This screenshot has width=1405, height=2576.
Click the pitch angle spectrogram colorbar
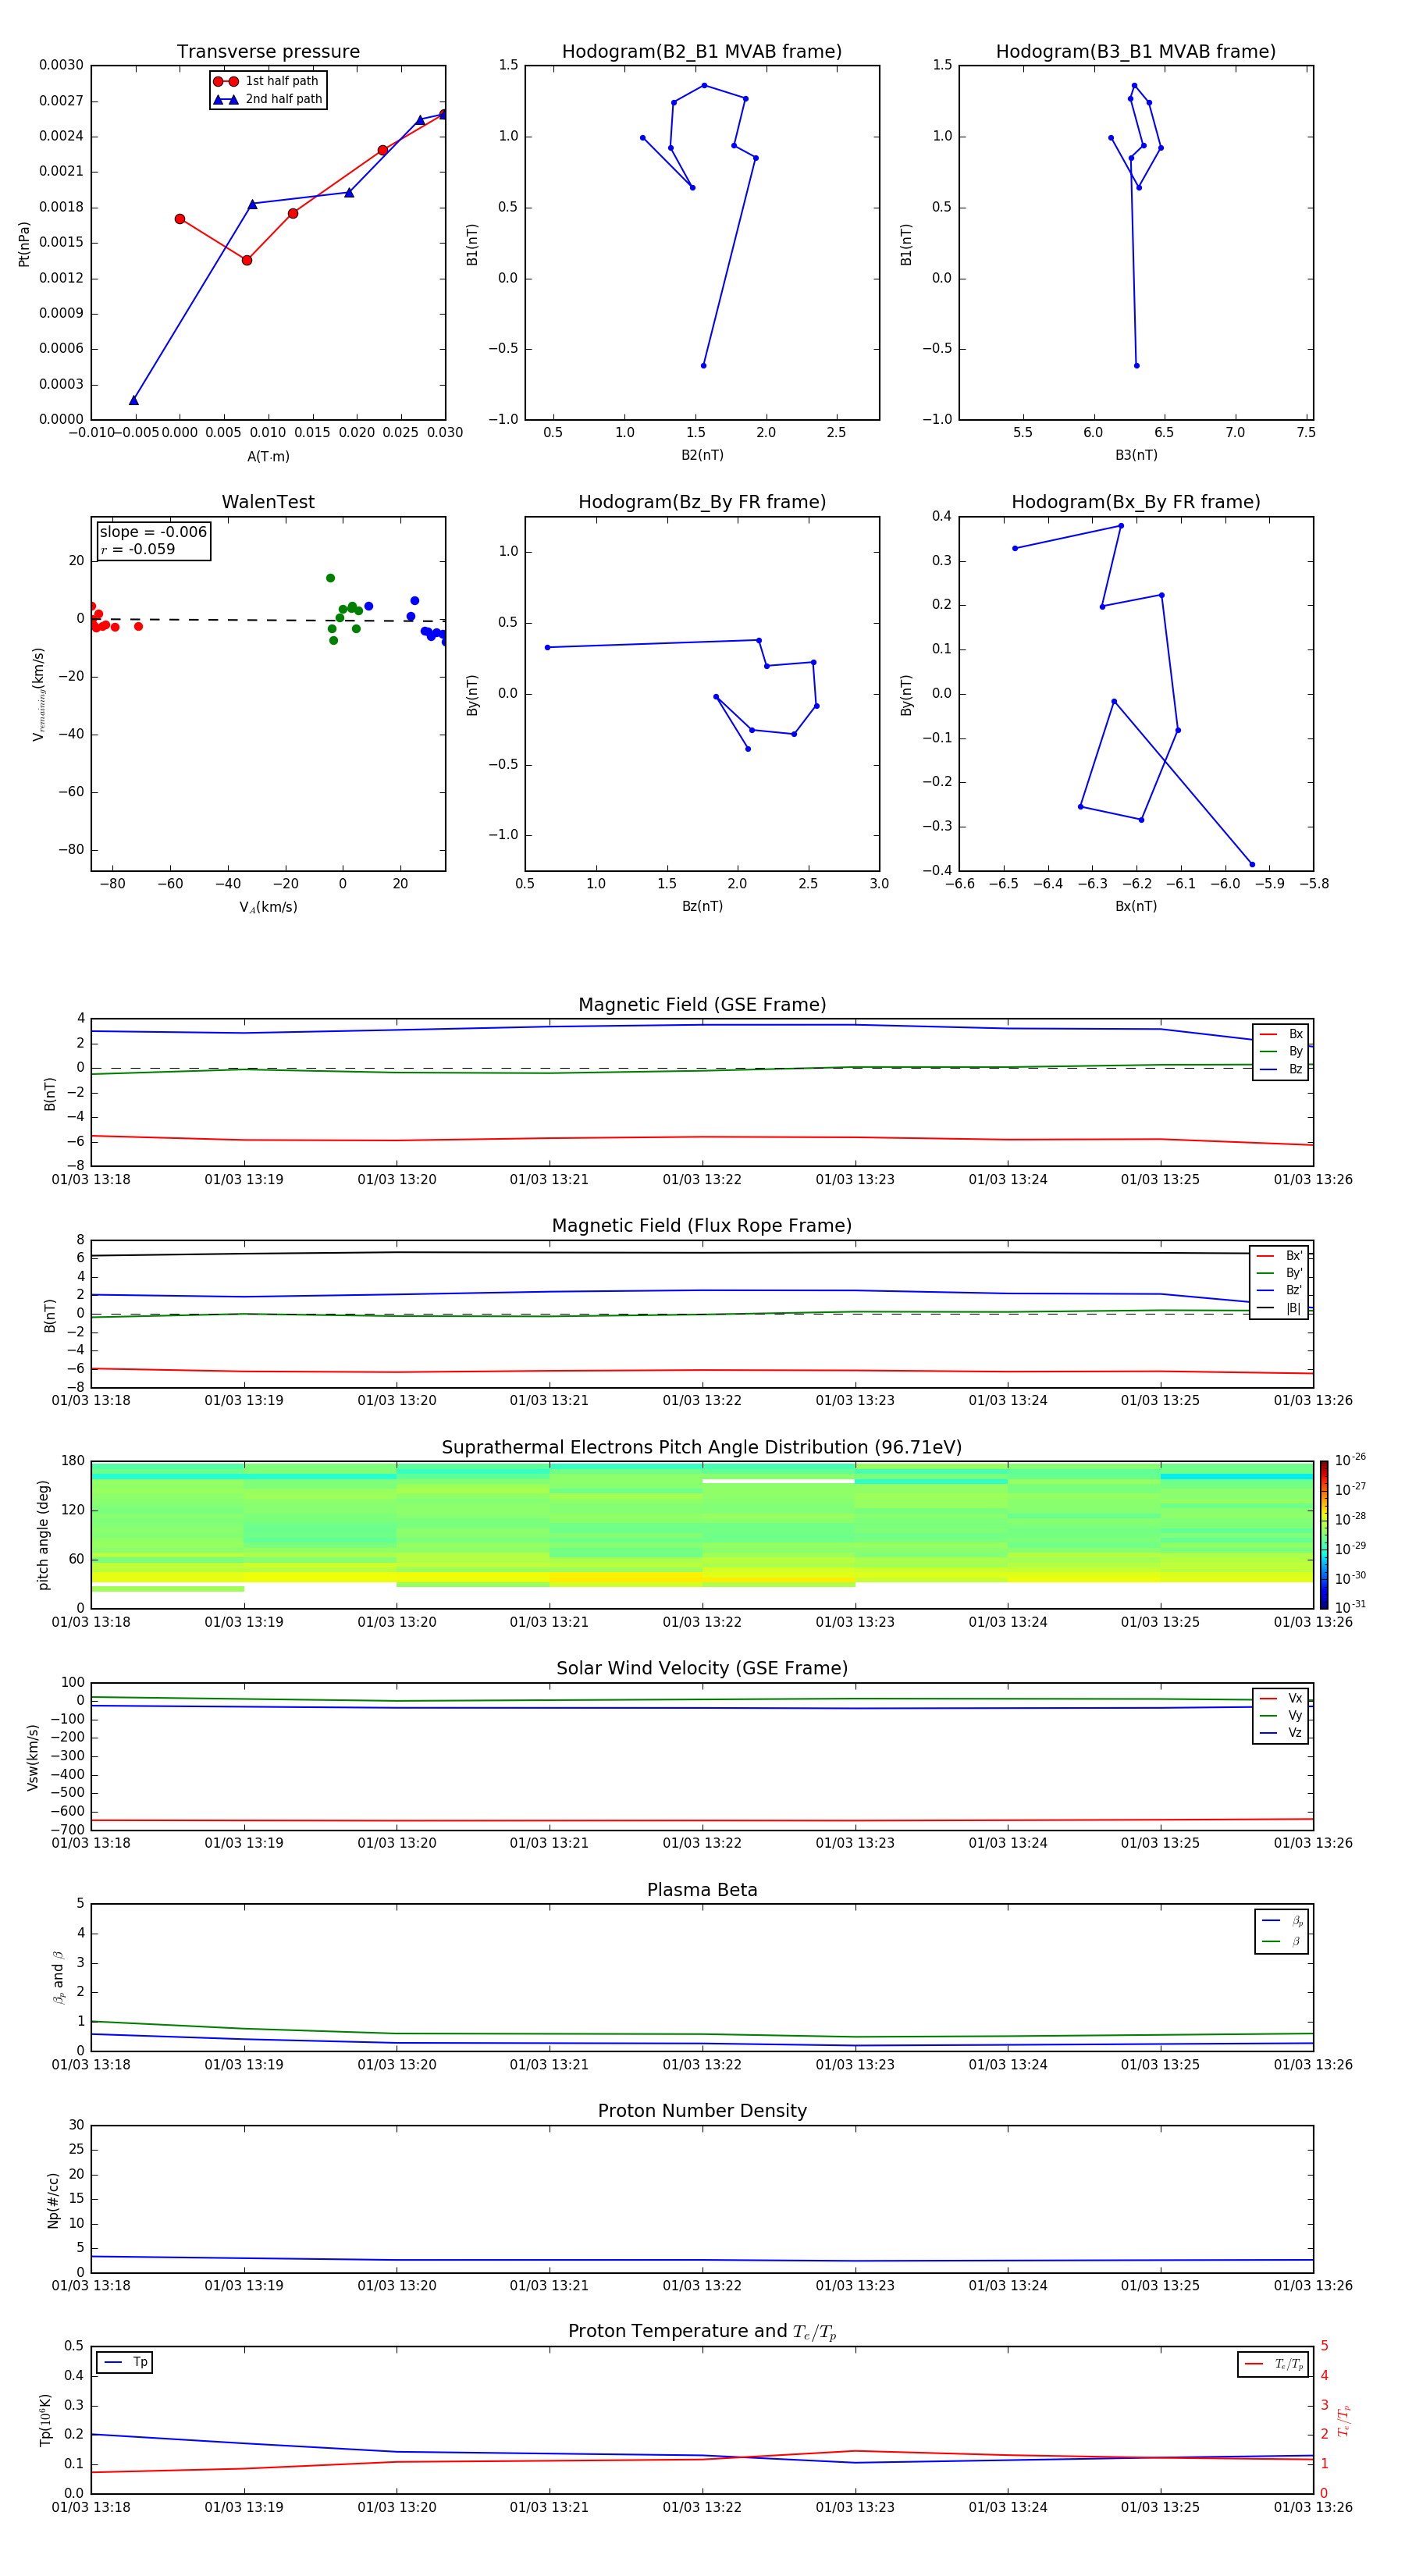[x=1324, y=1535]
